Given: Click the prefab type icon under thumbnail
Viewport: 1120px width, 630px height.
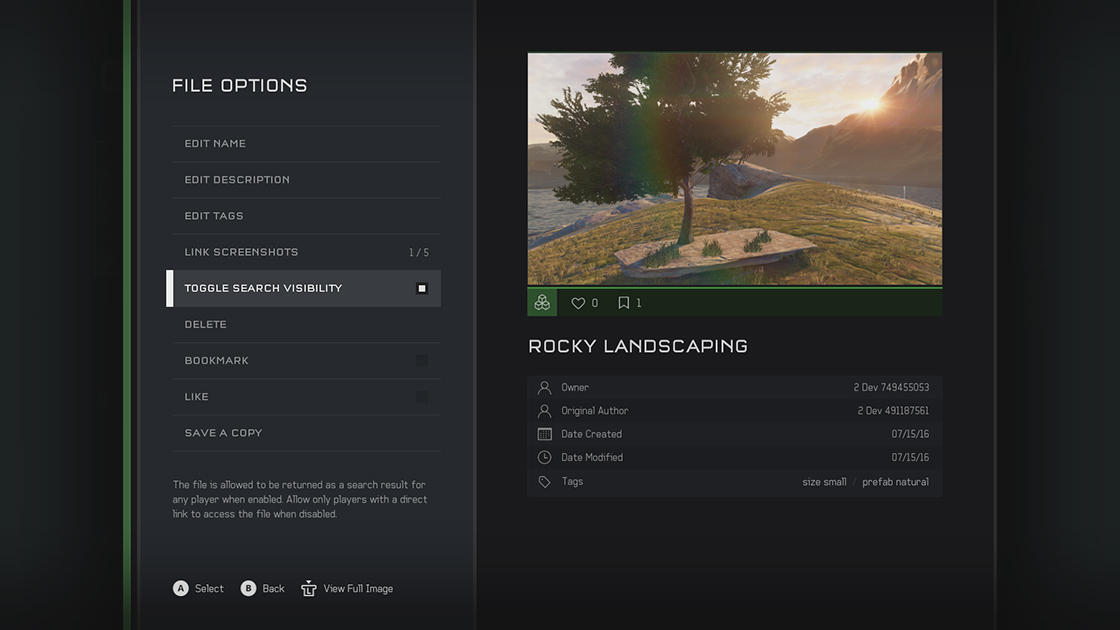Looking at the screenshot, I should pyautogui.click(x=542, y=303).
